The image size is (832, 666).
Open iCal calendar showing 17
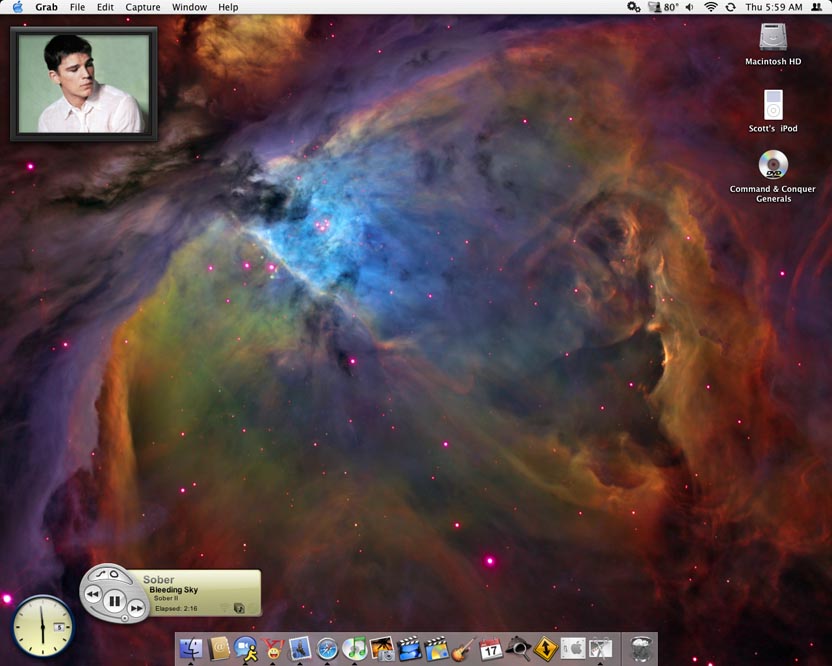[x=491, y=648]
